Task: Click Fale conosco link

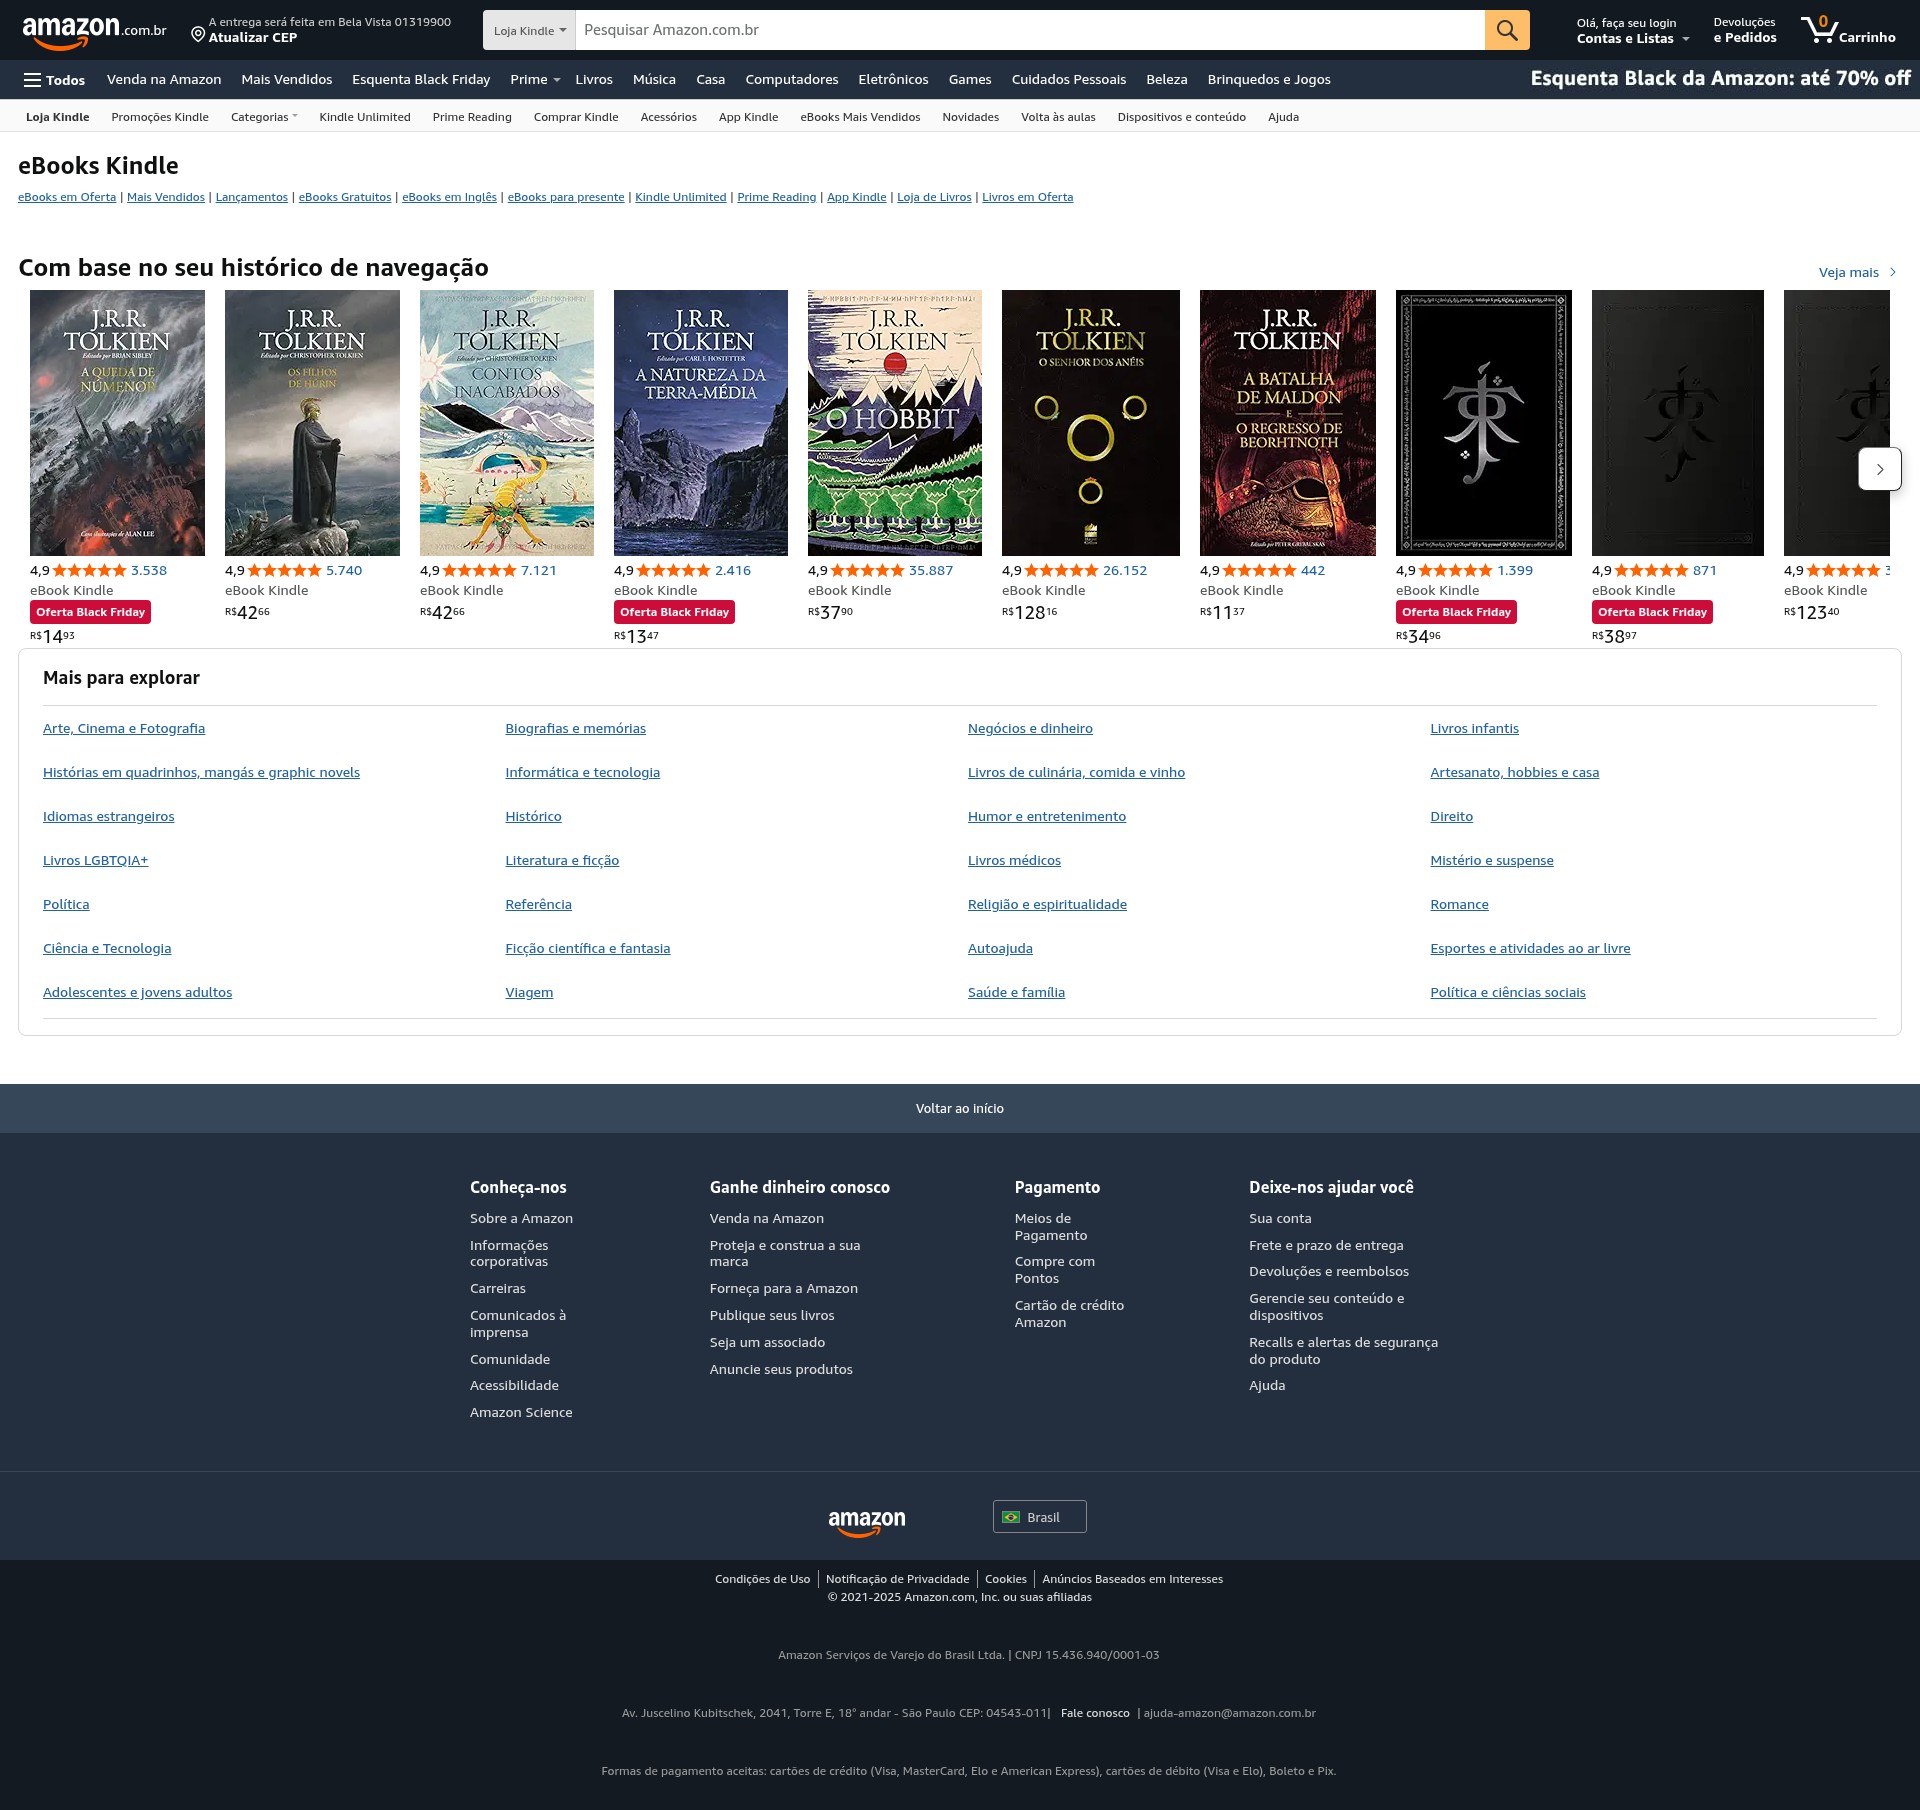Action: (1095, 1713)
